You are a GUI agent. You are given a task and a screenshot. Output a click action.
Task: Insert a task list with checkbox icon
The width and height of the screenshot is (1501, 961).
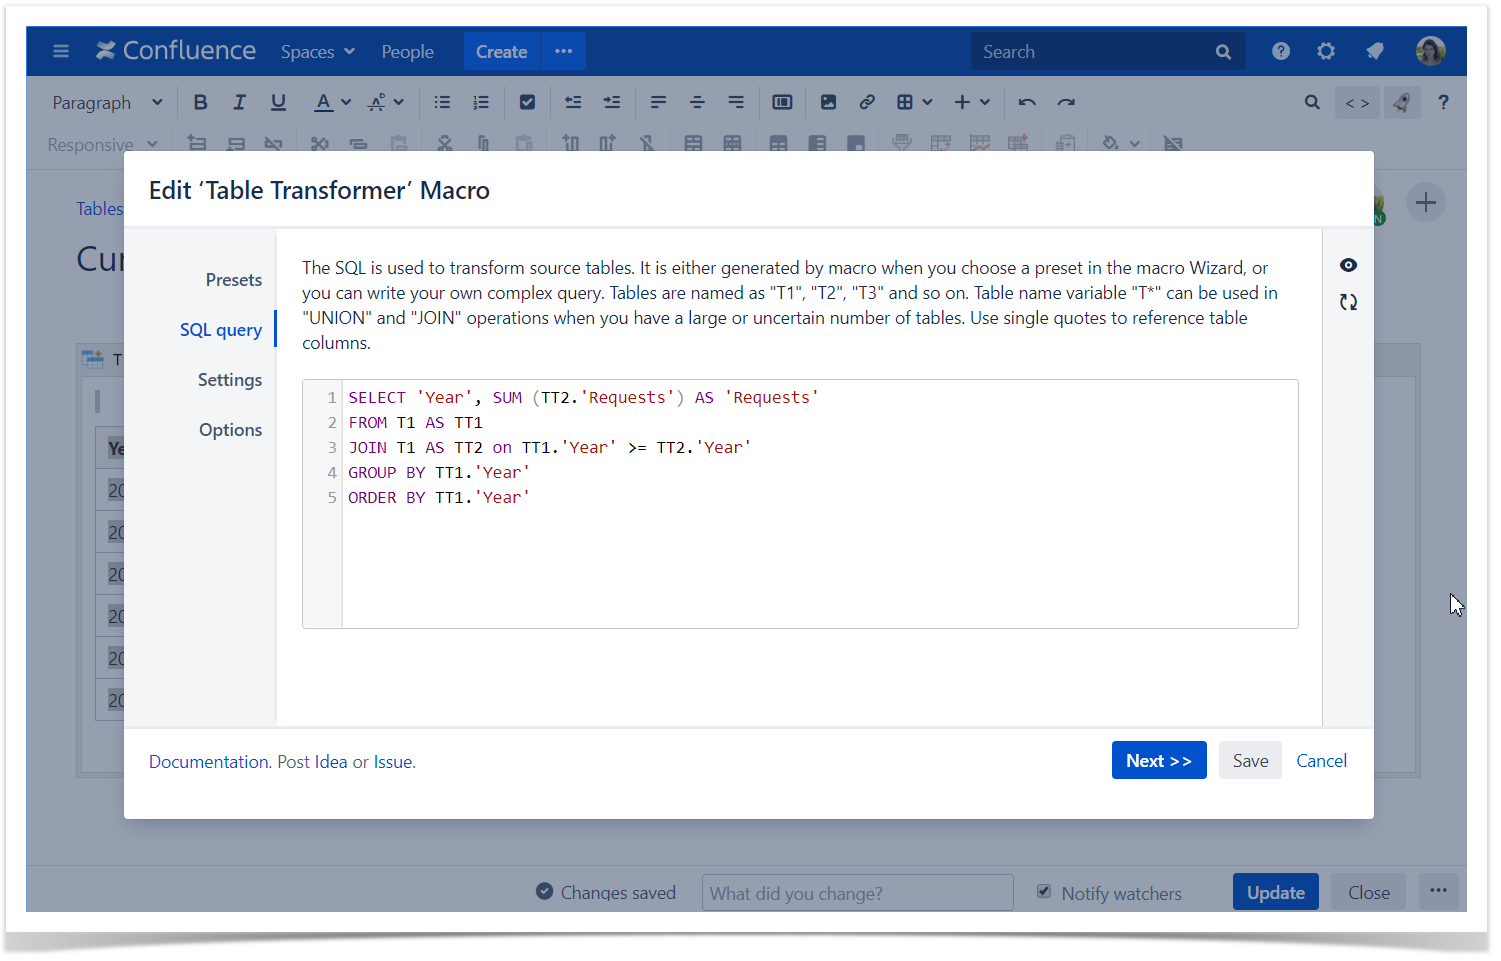pos(527,102)
